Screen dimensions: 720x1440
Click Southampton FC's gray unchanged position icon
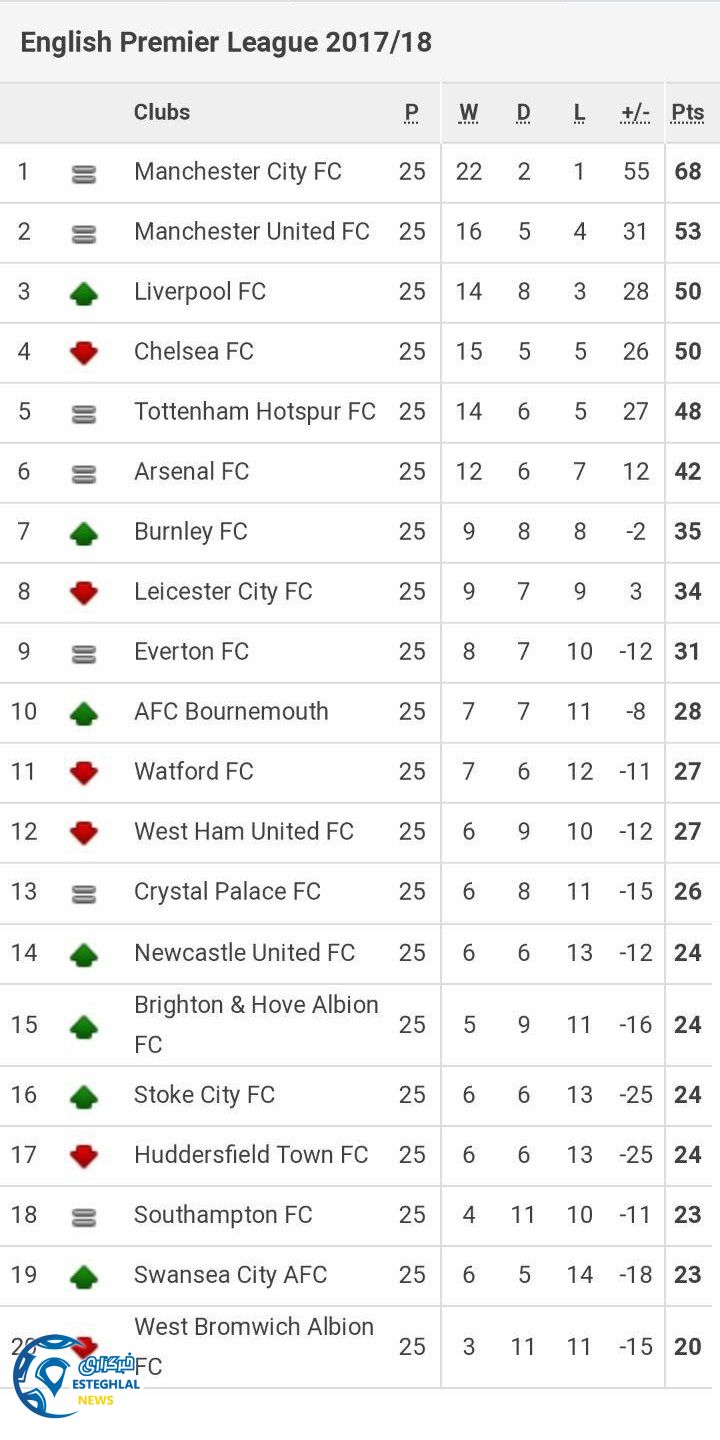[84, 1216]
